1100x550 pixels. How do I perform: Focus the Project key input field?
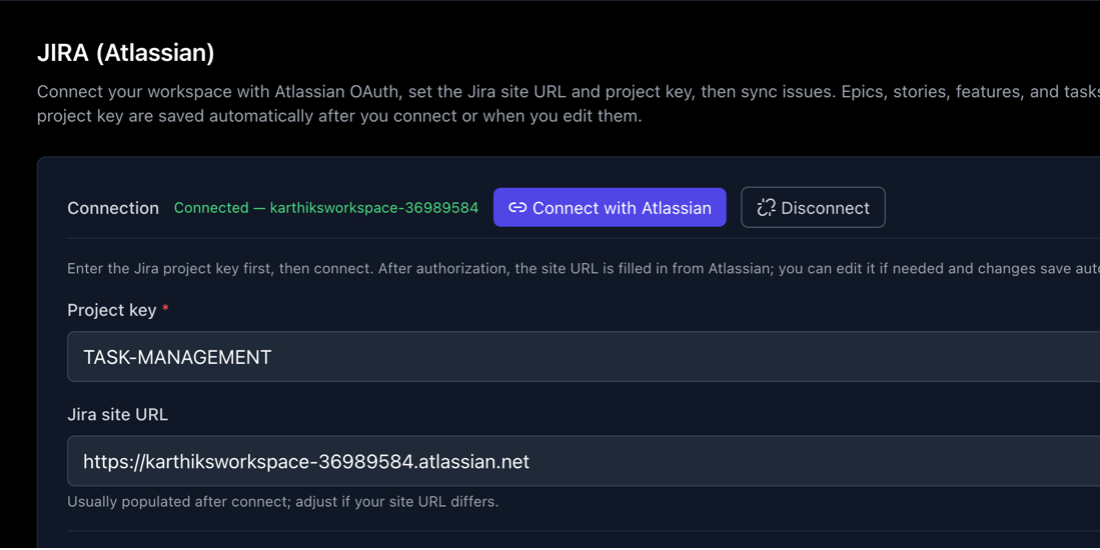[x=584, y=357]
